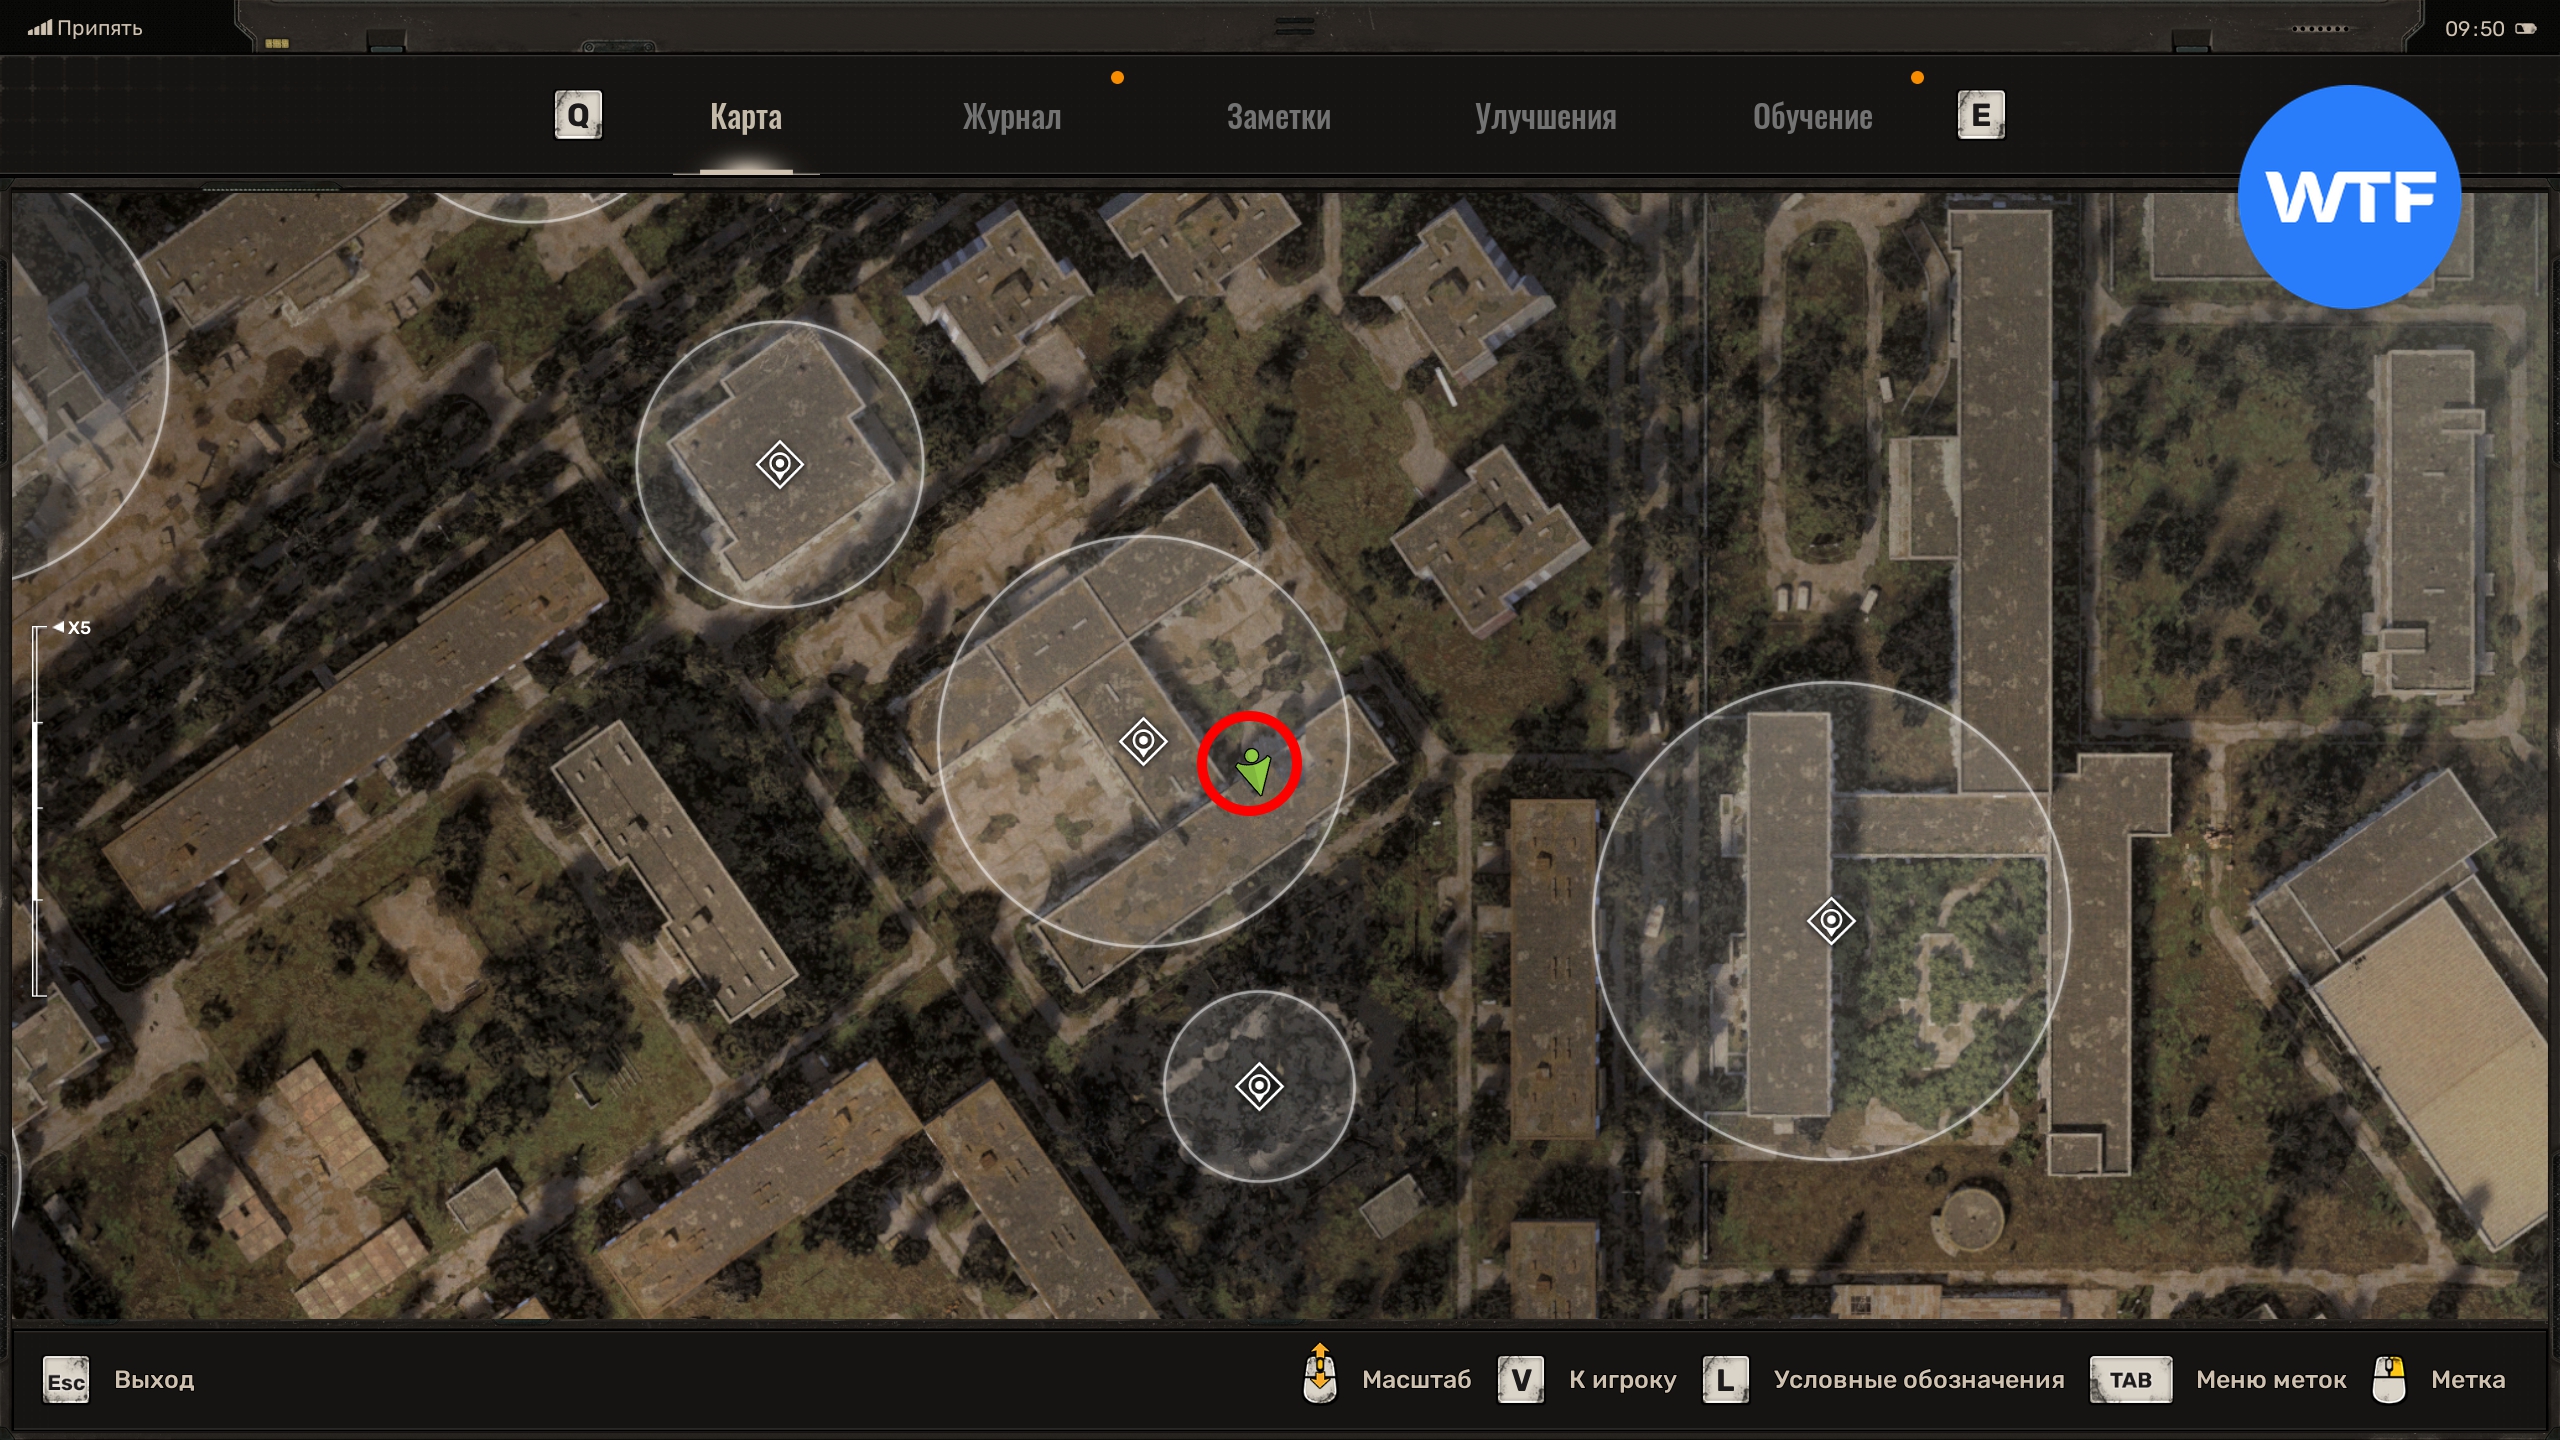This screenshot has width=2560, height=1440.
Task: Click the blue WTF badge
Action: (x=2348, y=197)
